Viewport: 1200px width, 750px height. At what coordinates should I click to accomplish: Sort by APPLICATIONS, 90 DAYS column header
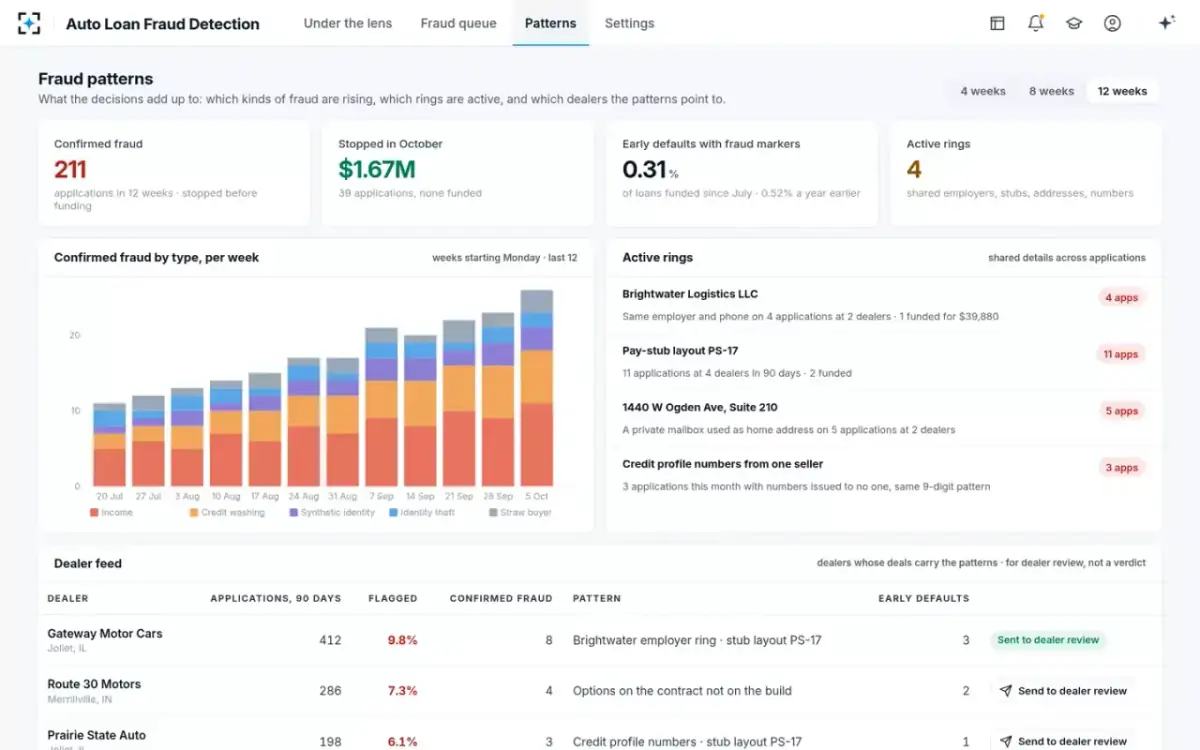[275, 598]
